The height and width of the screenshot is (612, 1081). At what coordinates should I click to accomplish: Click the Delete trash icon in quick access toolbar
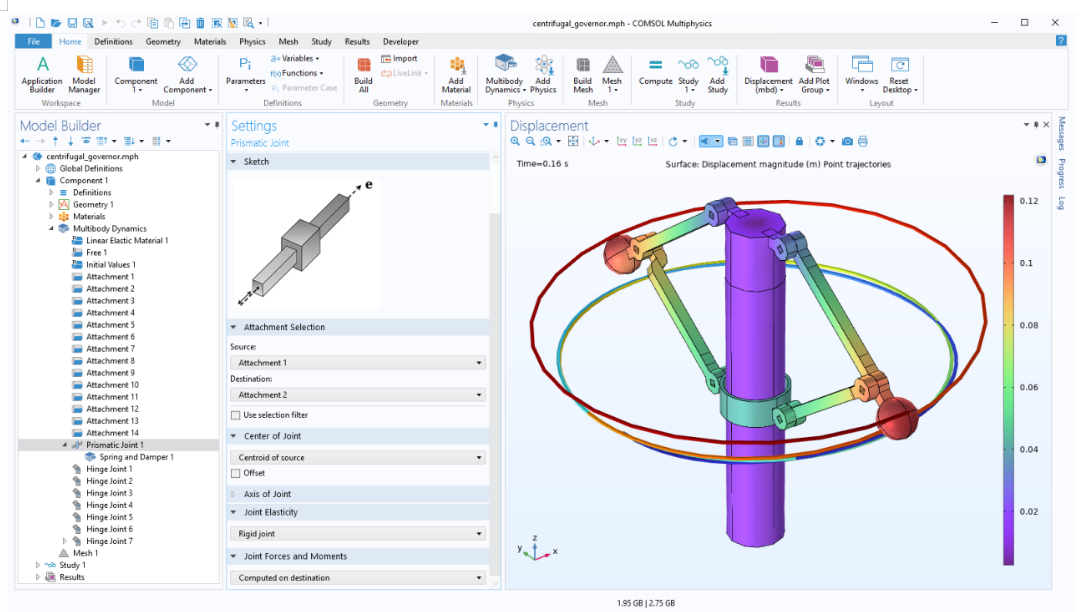(200, 23)
